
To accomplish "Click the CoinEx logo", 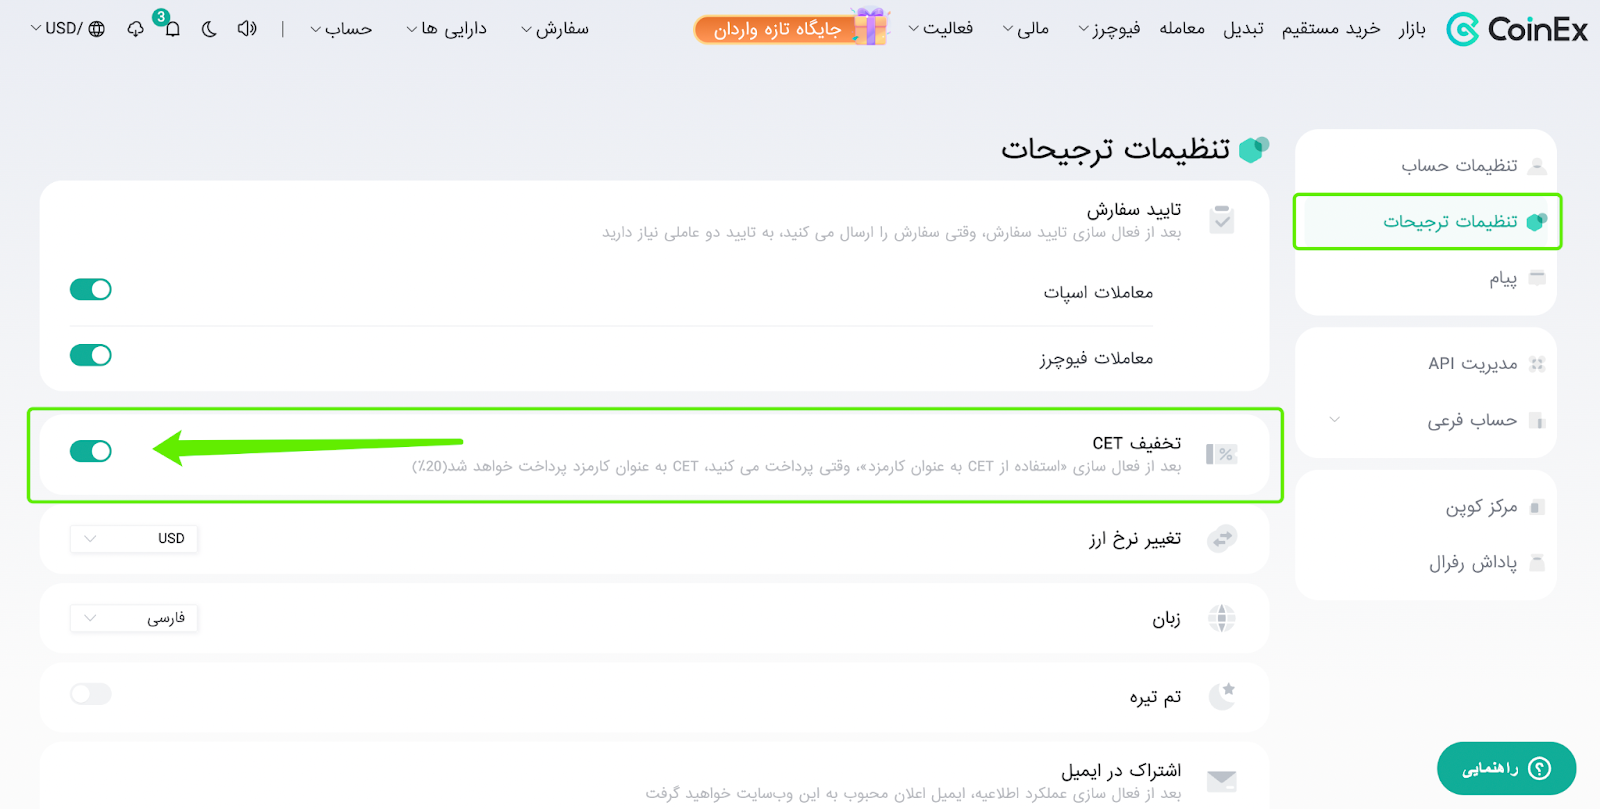I will pos(1517,30).
